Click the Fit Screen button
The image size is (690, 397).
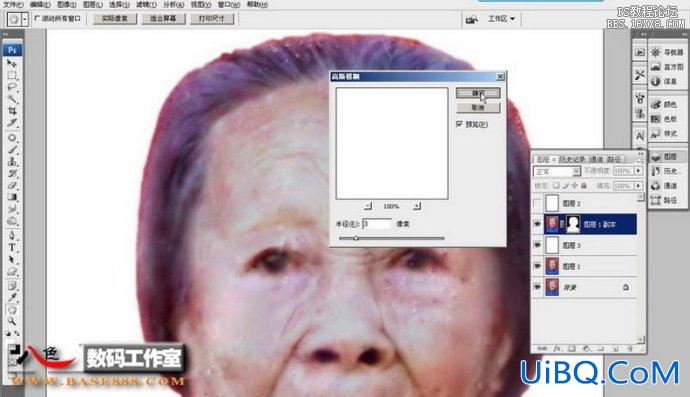pos(163,18)
